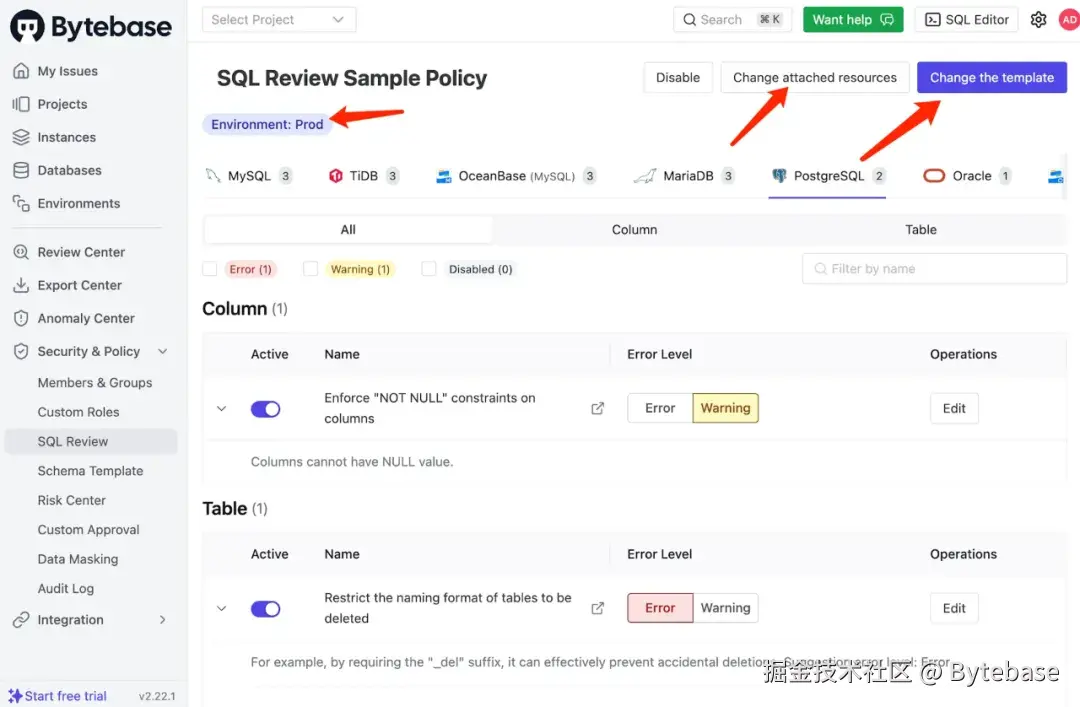Expand the Integration menu chevron
This screenshot has width=1080, height=707.
click(163, 619)
